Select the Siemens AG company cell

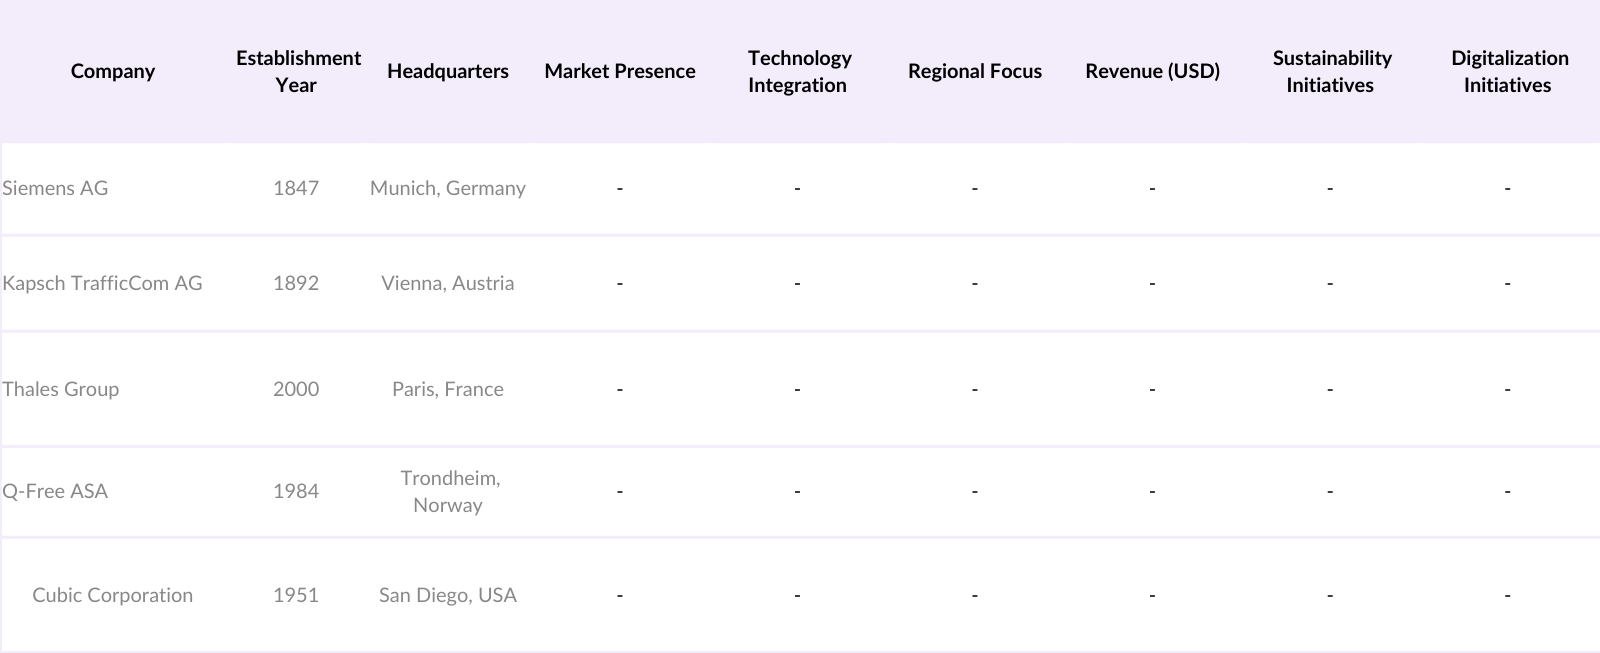(x=55, y=188)
